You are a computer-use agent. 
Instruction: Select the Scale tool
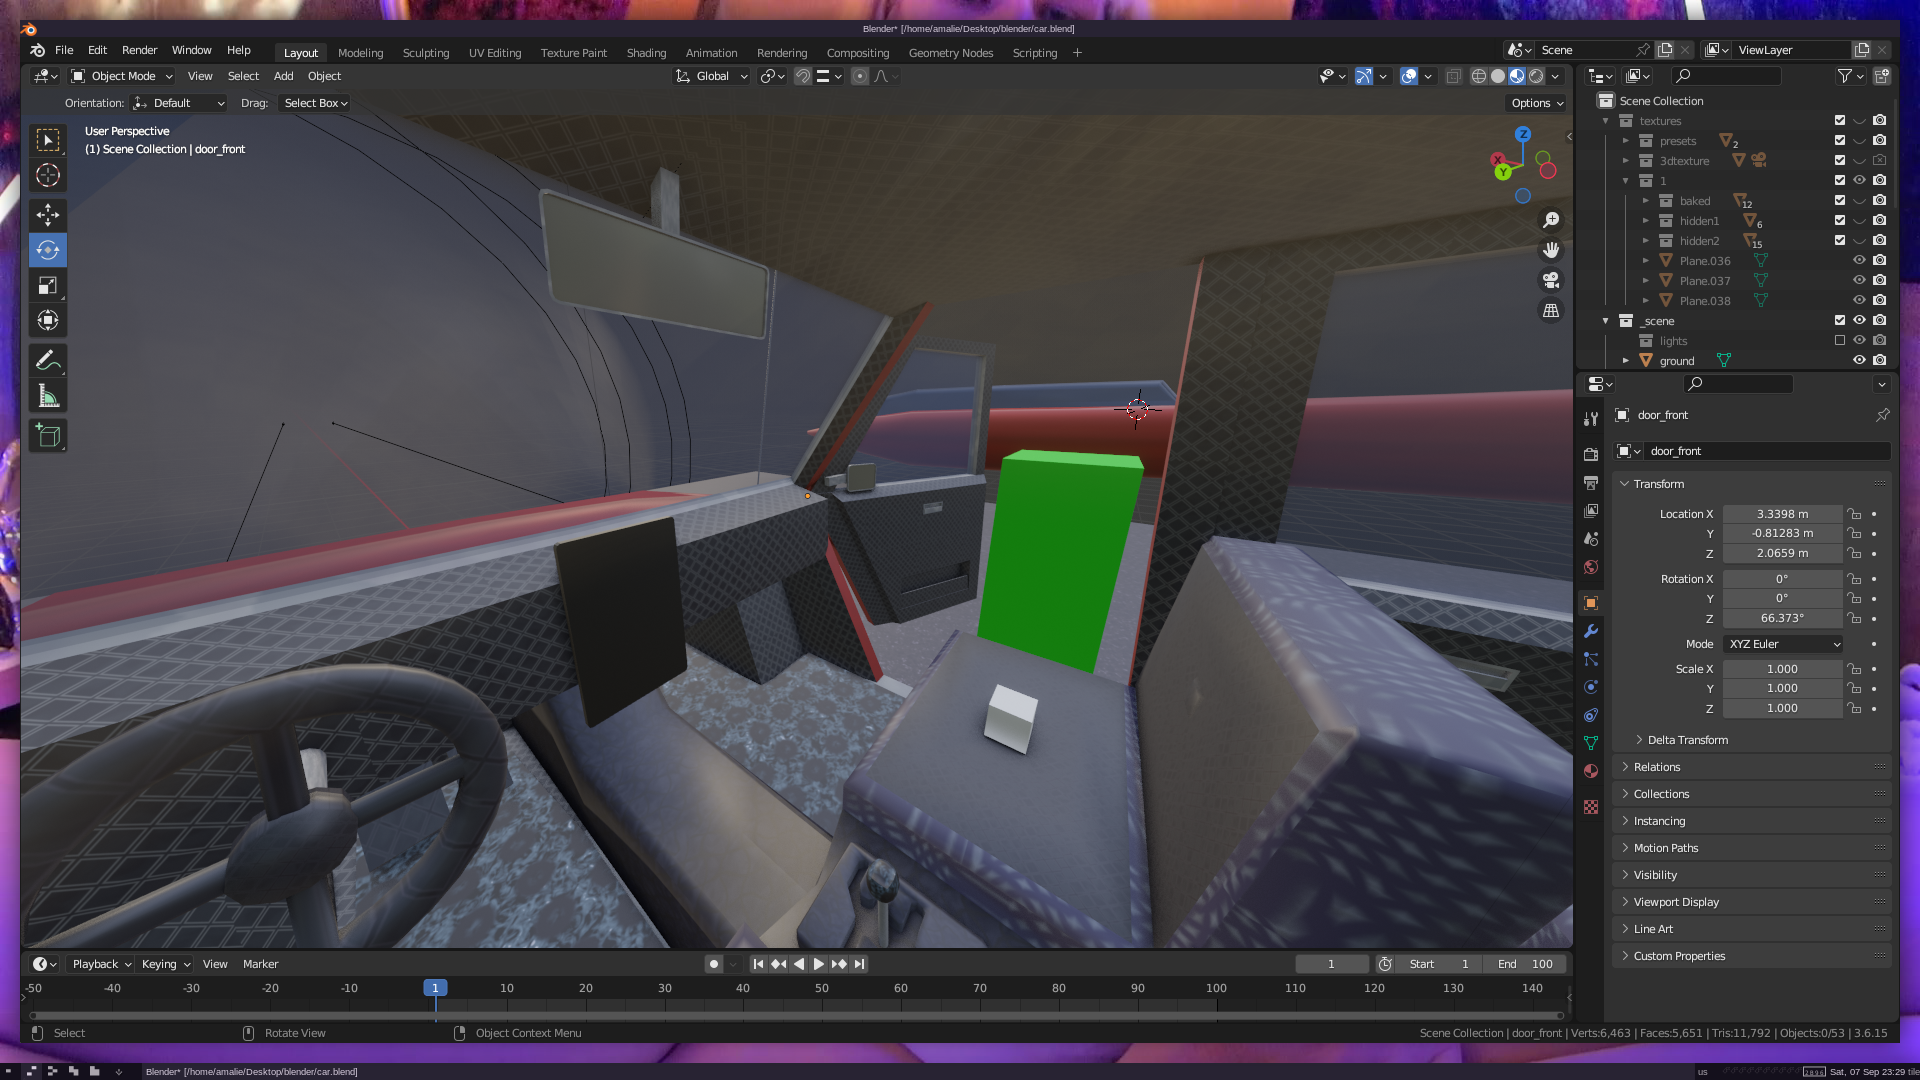click(x=47, y=286)
